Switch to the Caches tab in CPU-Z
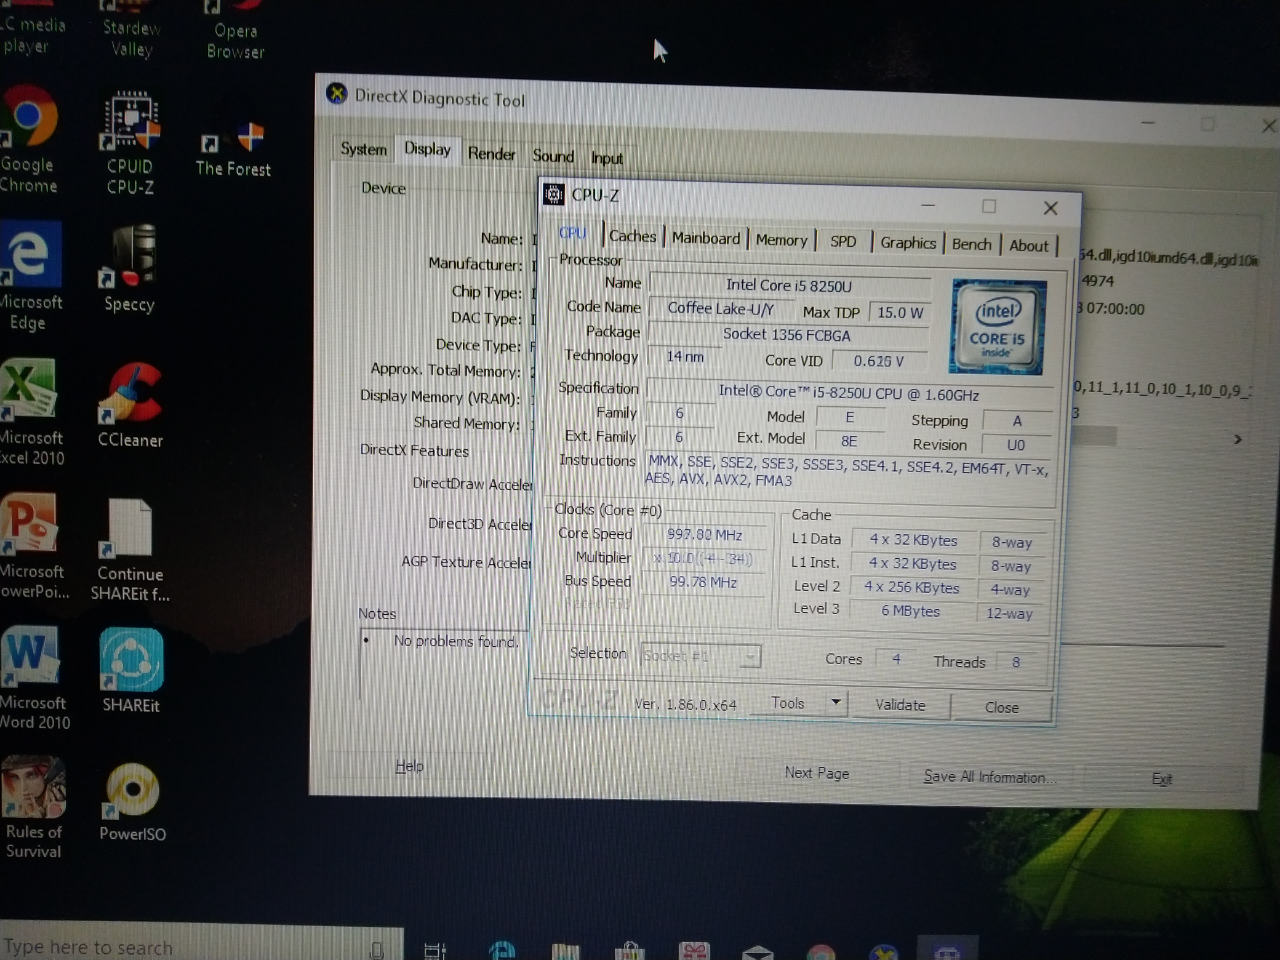1280x960 pixels. [632, 236]
